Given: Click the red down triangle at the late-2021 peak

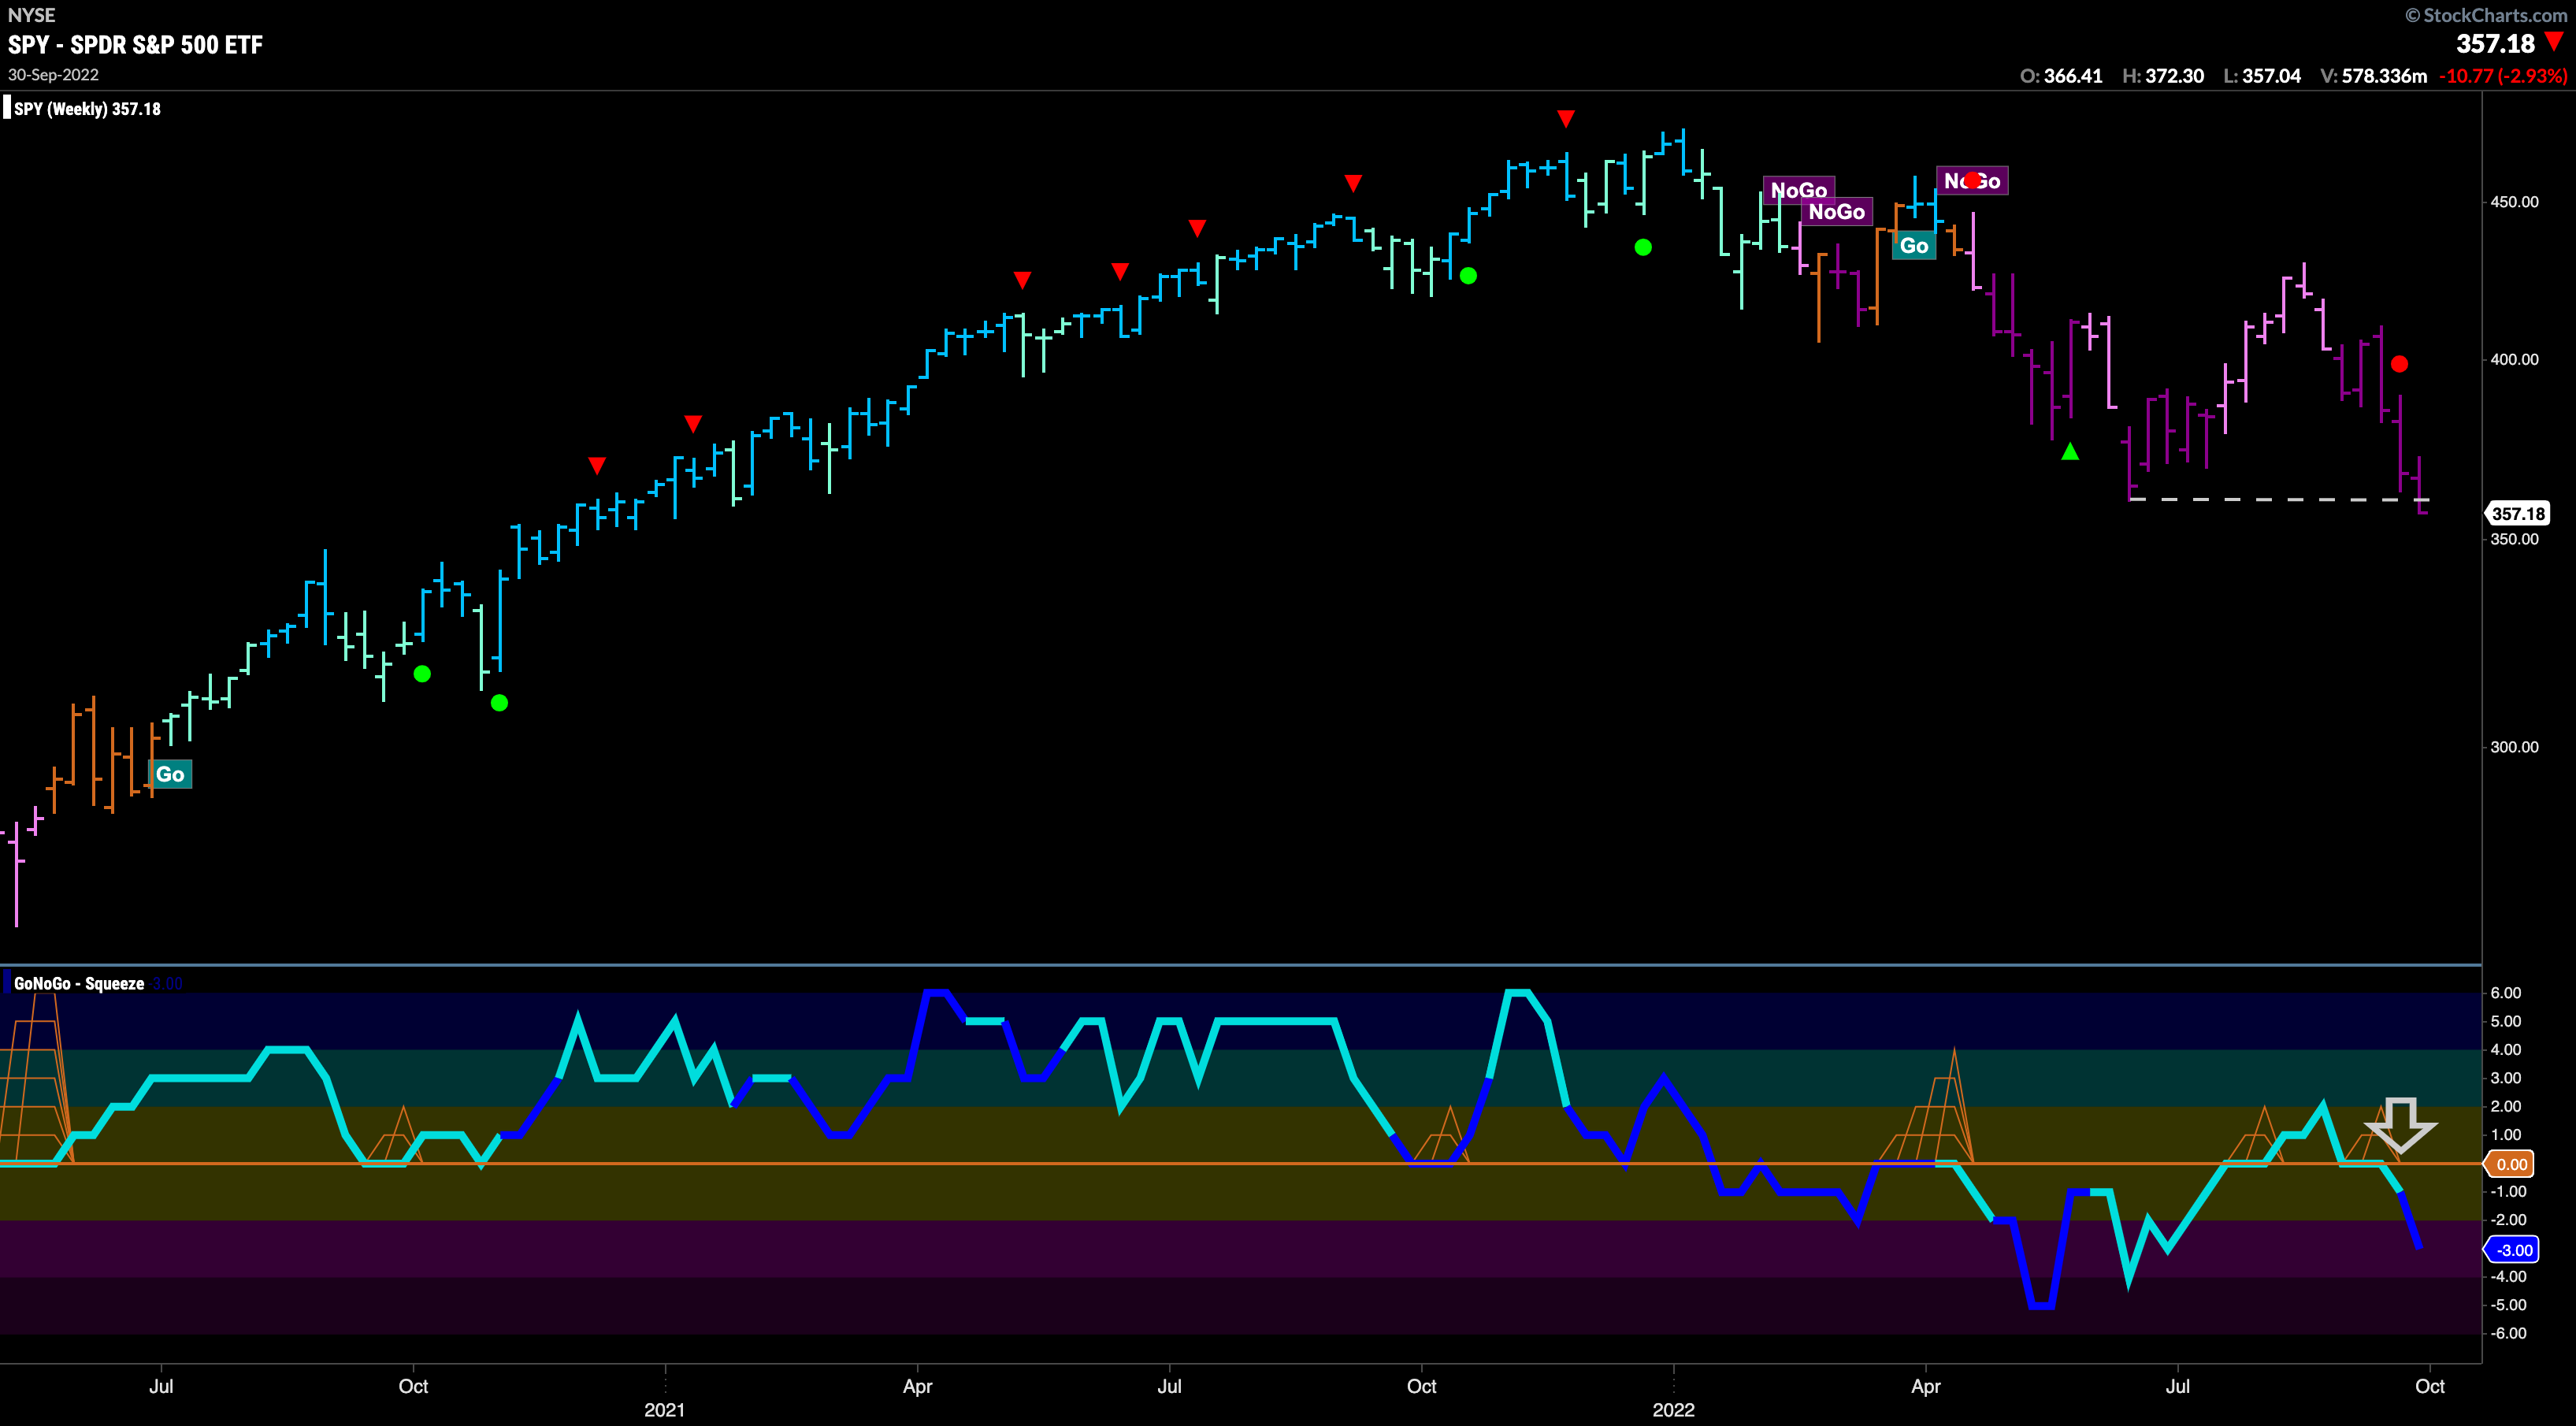Looking at the screenshot, I should [1566, 119].
